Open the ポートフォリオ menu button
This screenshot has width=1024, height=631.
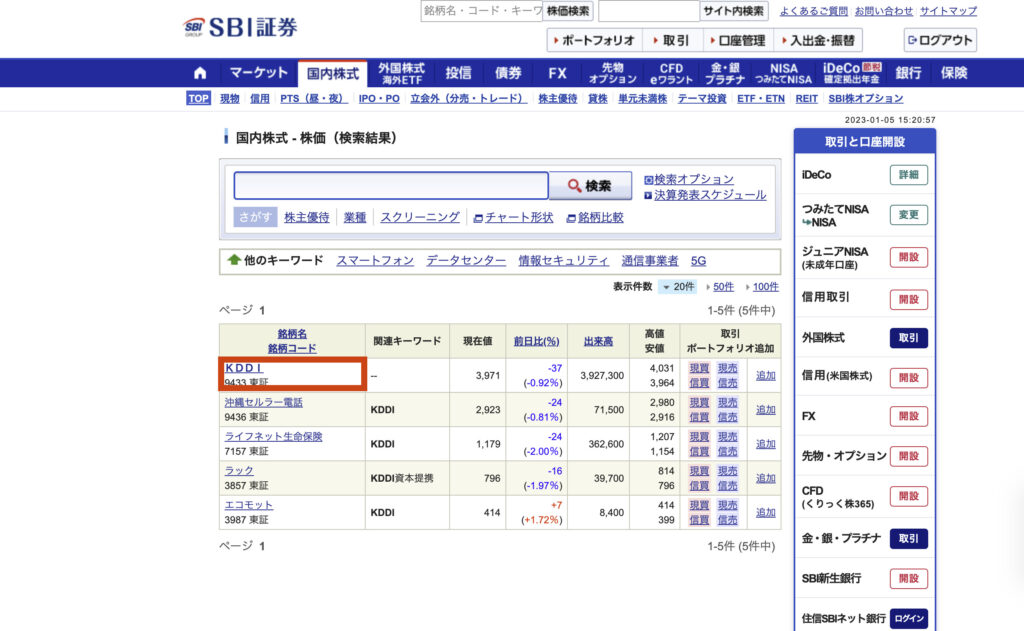point(594,40)
